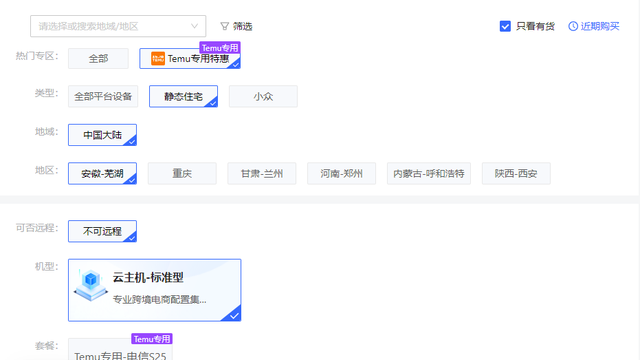Click the orange Temu logo icon
The height and width of the screenshot is (360, 640).
point(158,58)
